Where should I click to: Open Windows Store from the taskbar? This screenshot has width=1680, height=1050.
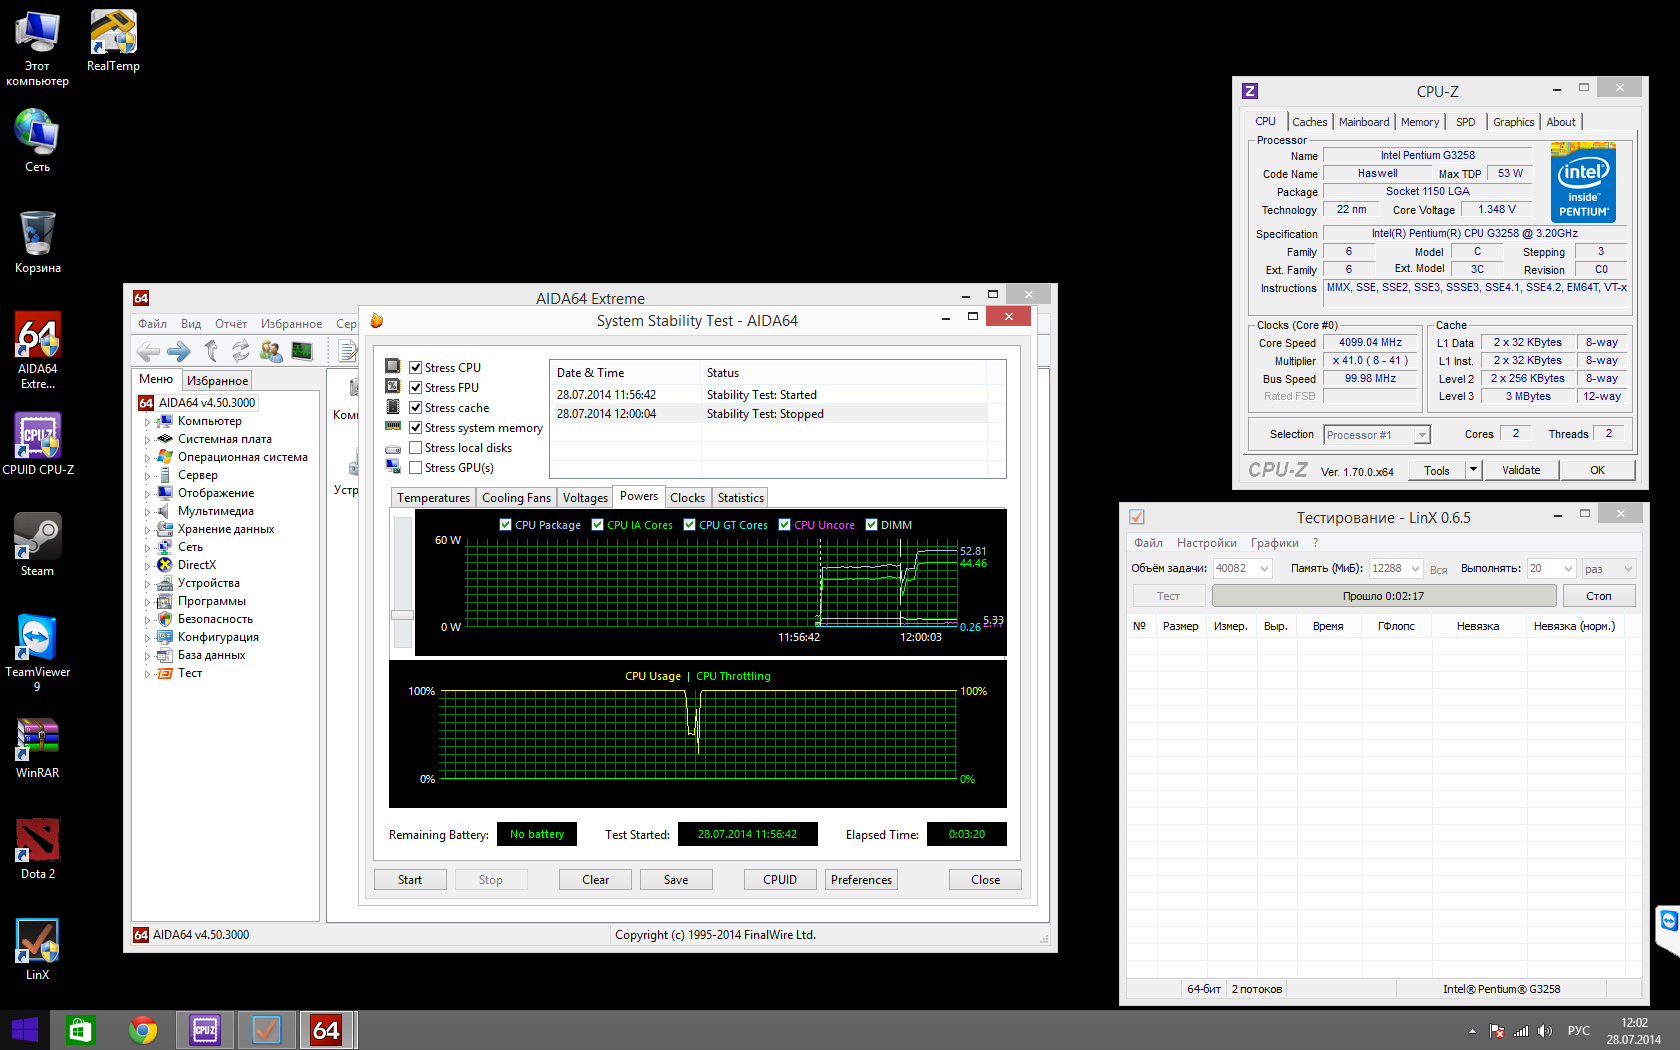pyautogui.click(x=80, y=1030)
